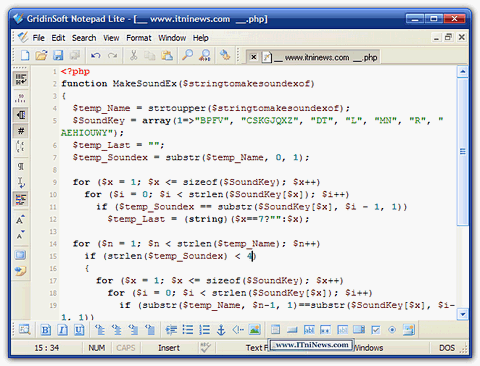This screenshot has height=366, width=480.
Task: Cut selection with scissors icon
Action: (x=134, y=55)
